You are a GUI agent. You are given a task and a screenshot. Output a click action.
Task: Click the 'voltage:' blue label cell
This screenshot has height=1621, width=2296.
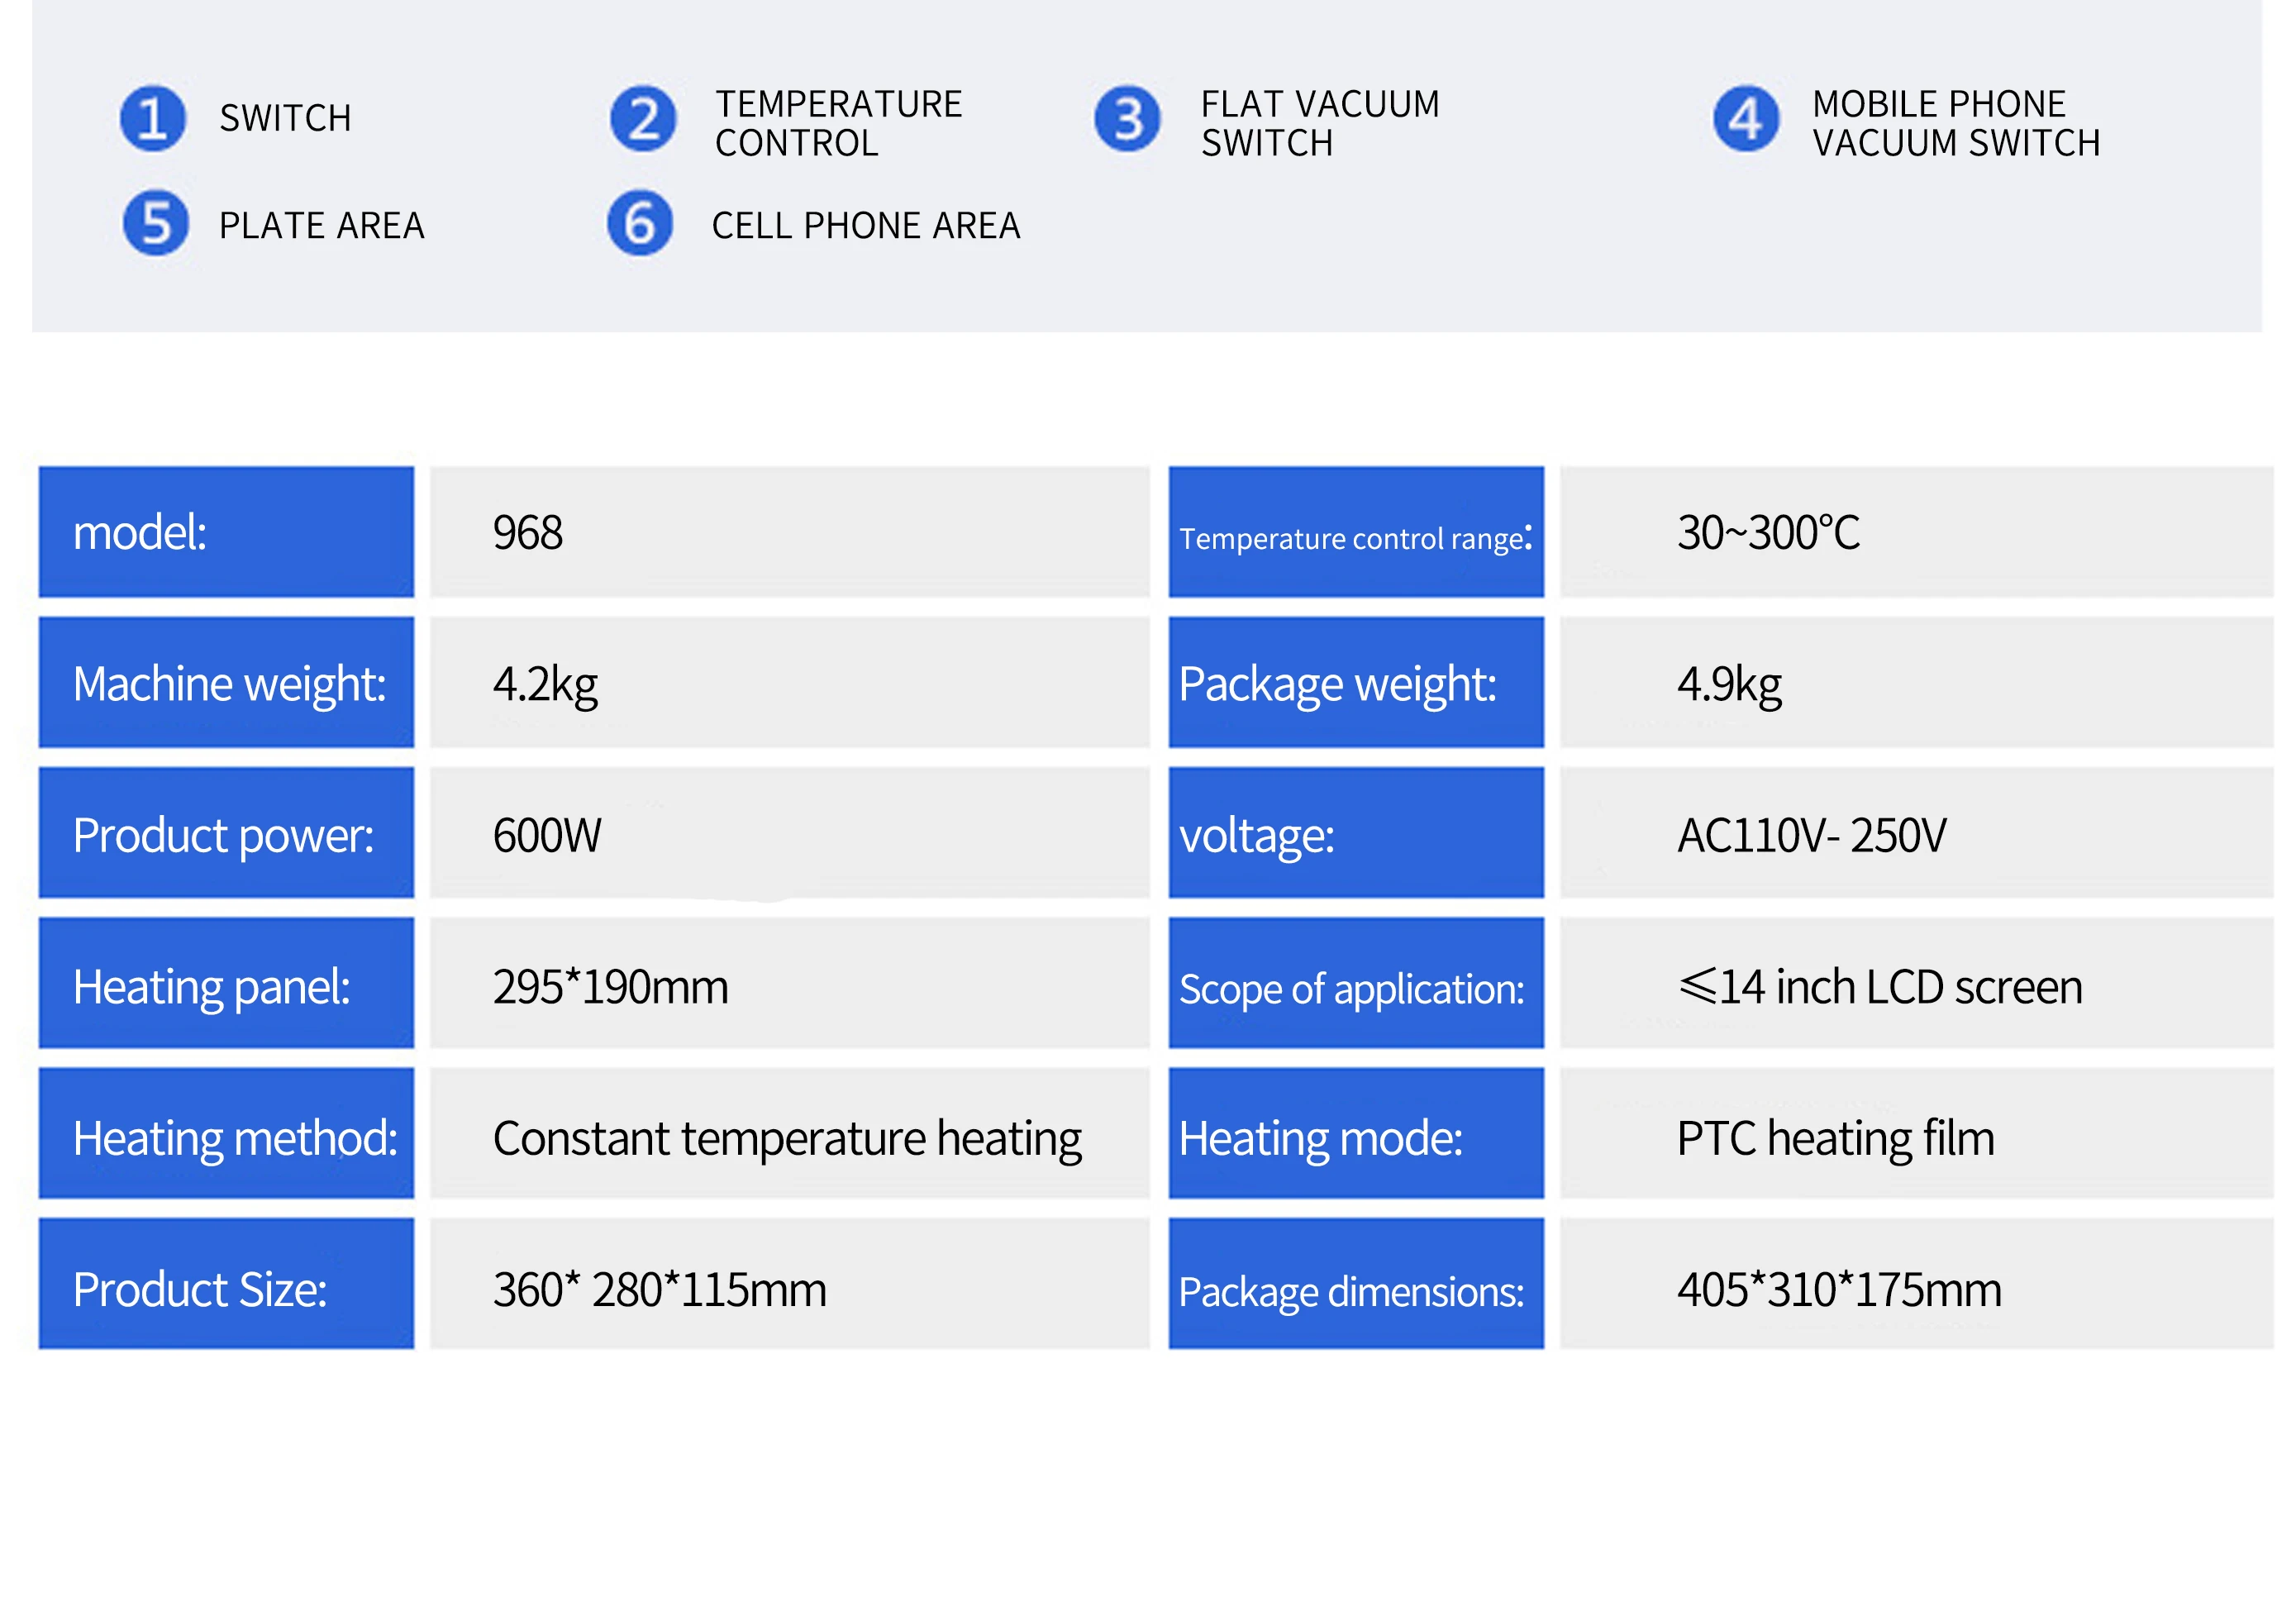point(1355,833)
